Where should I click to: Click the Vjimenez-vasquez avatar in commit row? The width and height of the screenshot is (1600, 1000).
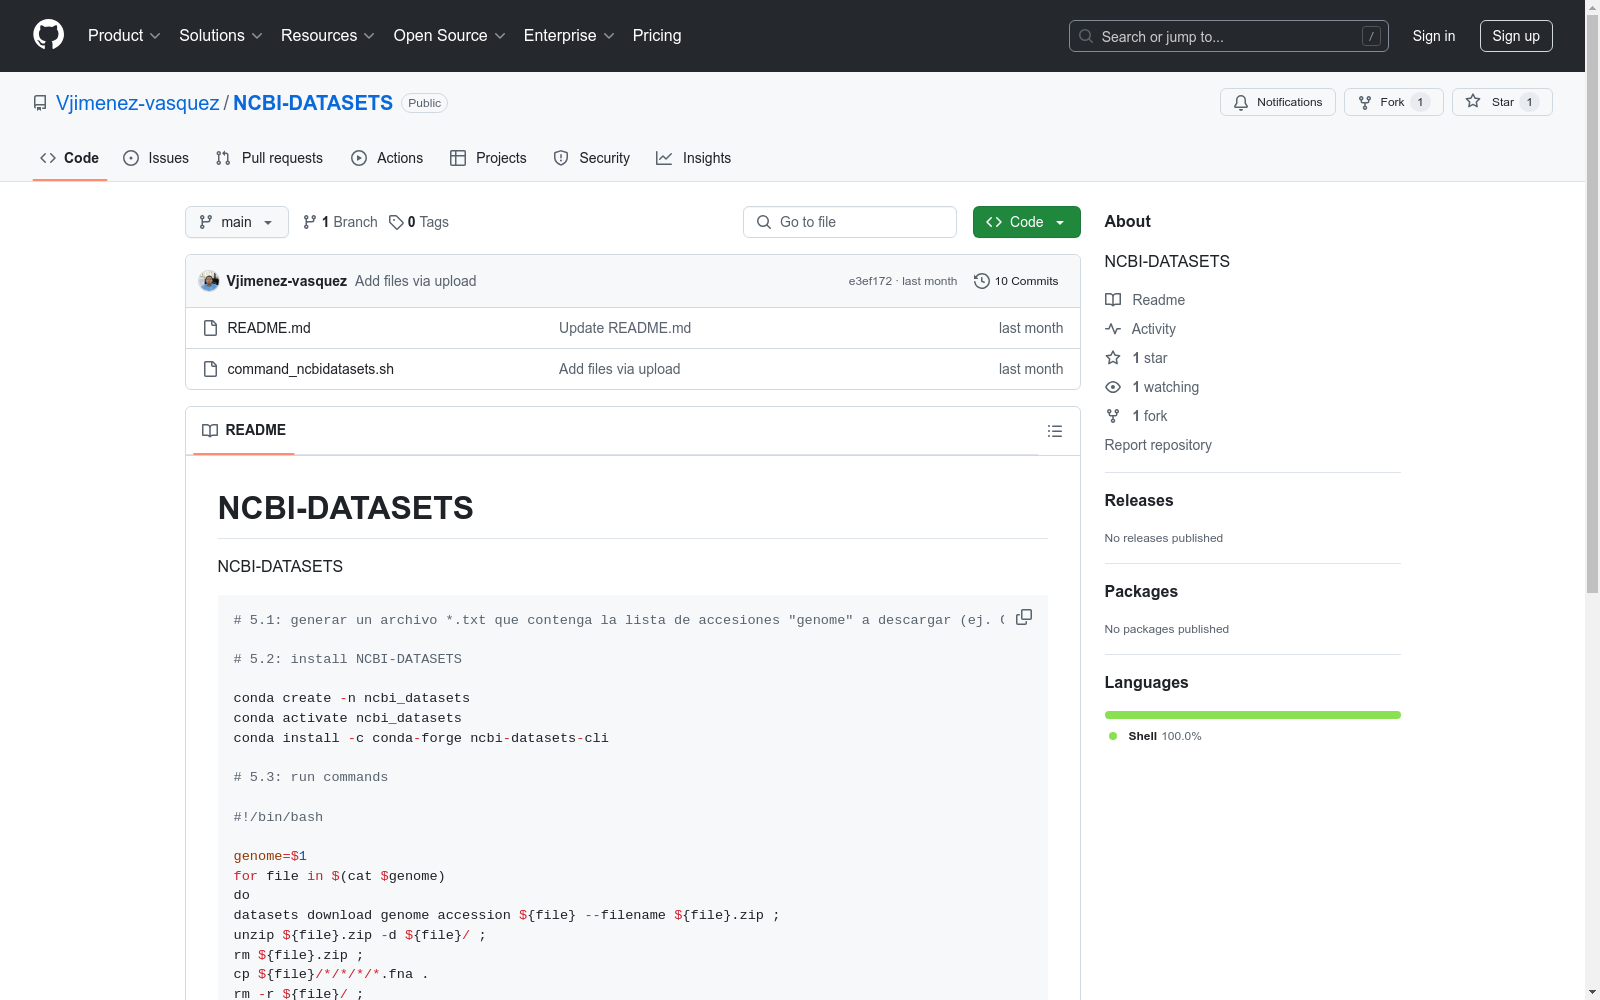tap(209, 281)
